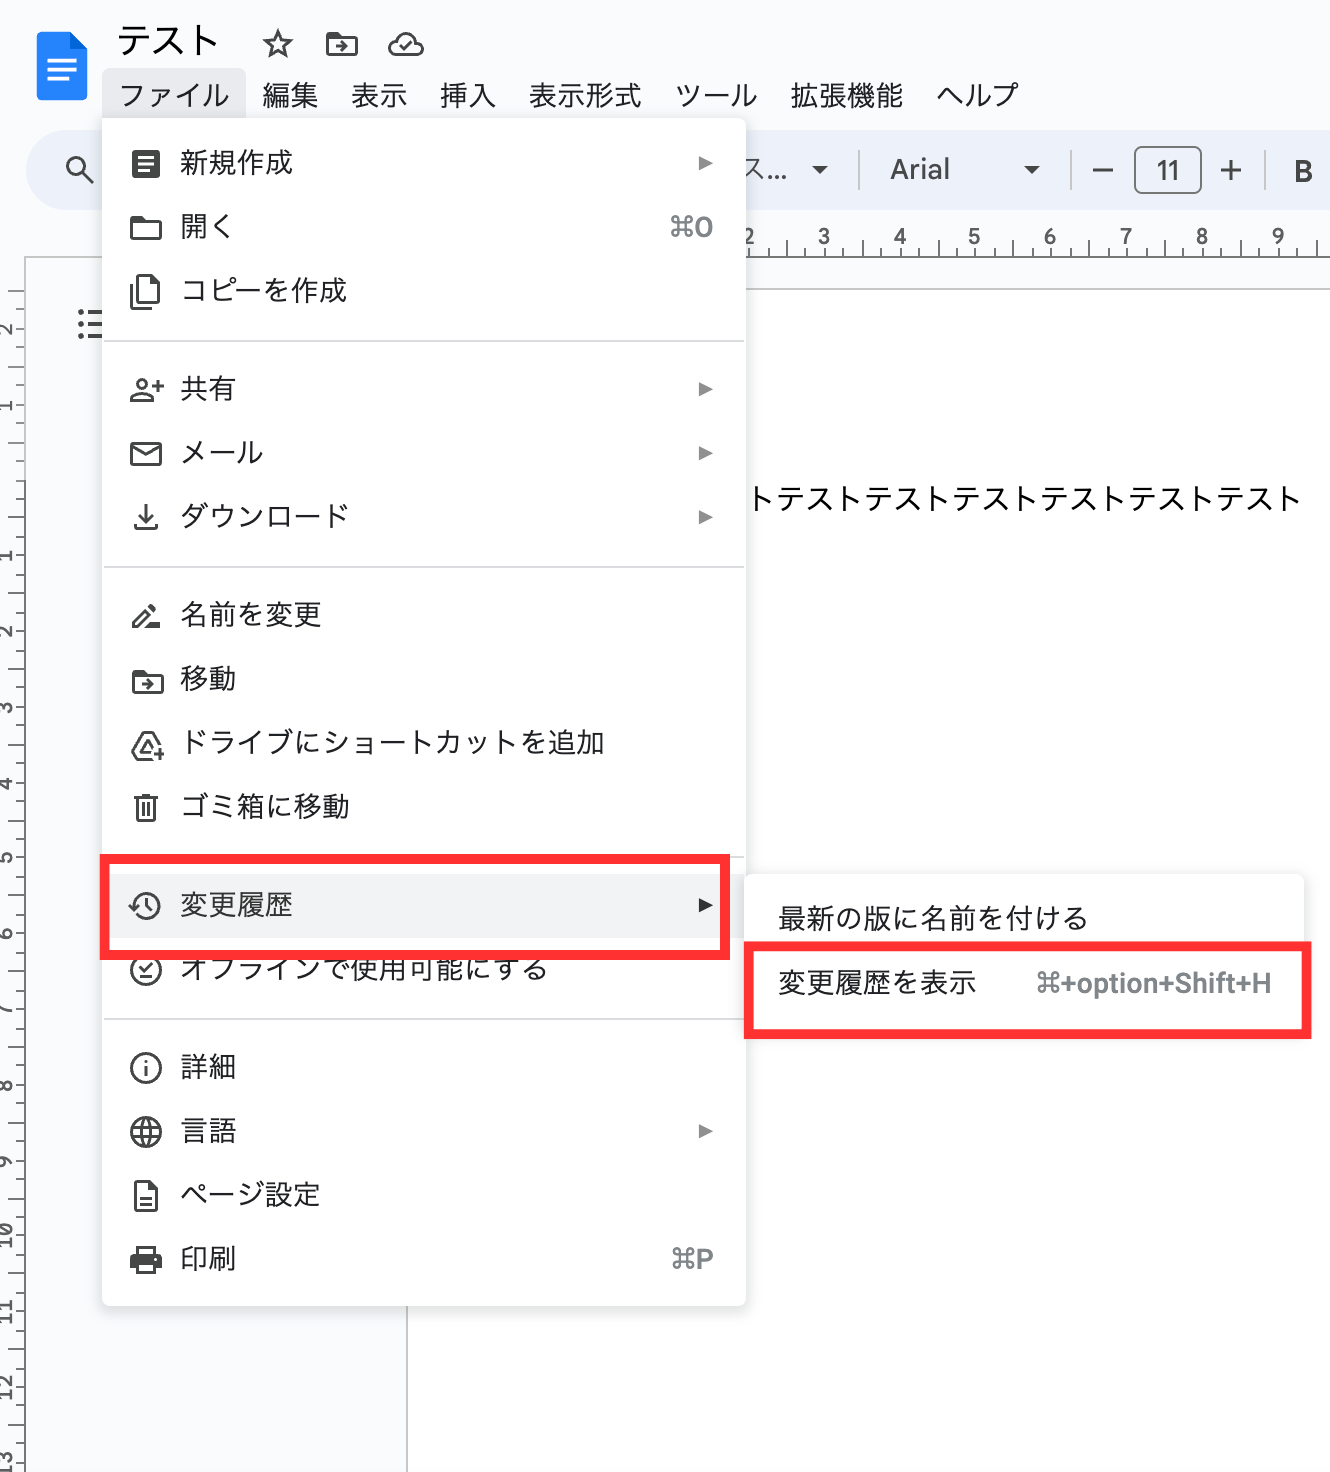Open the Arial font dropdown
The image size is (1330, 1472).
[965, 170]
